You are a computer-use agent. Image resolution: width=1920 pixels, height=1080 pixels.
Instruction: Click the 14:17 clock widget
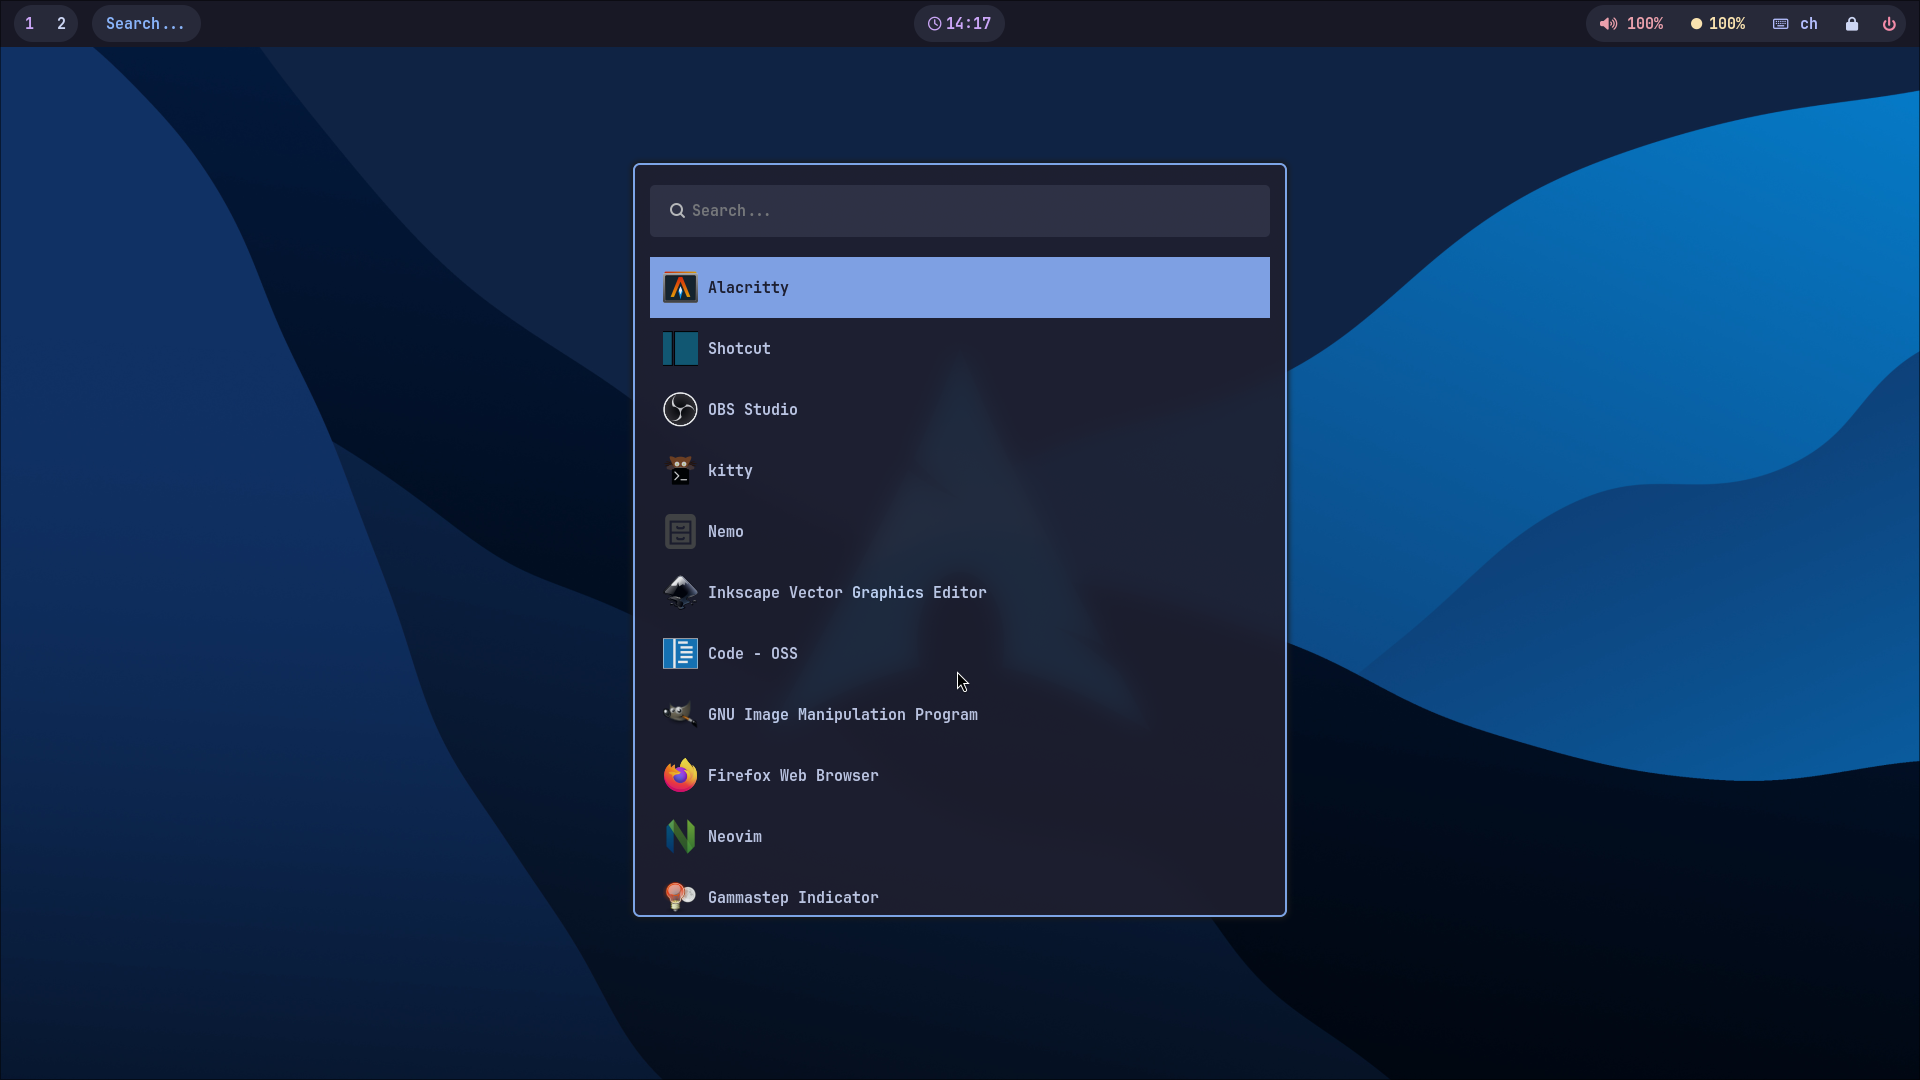pyautogui.click(x=959, y=24)
